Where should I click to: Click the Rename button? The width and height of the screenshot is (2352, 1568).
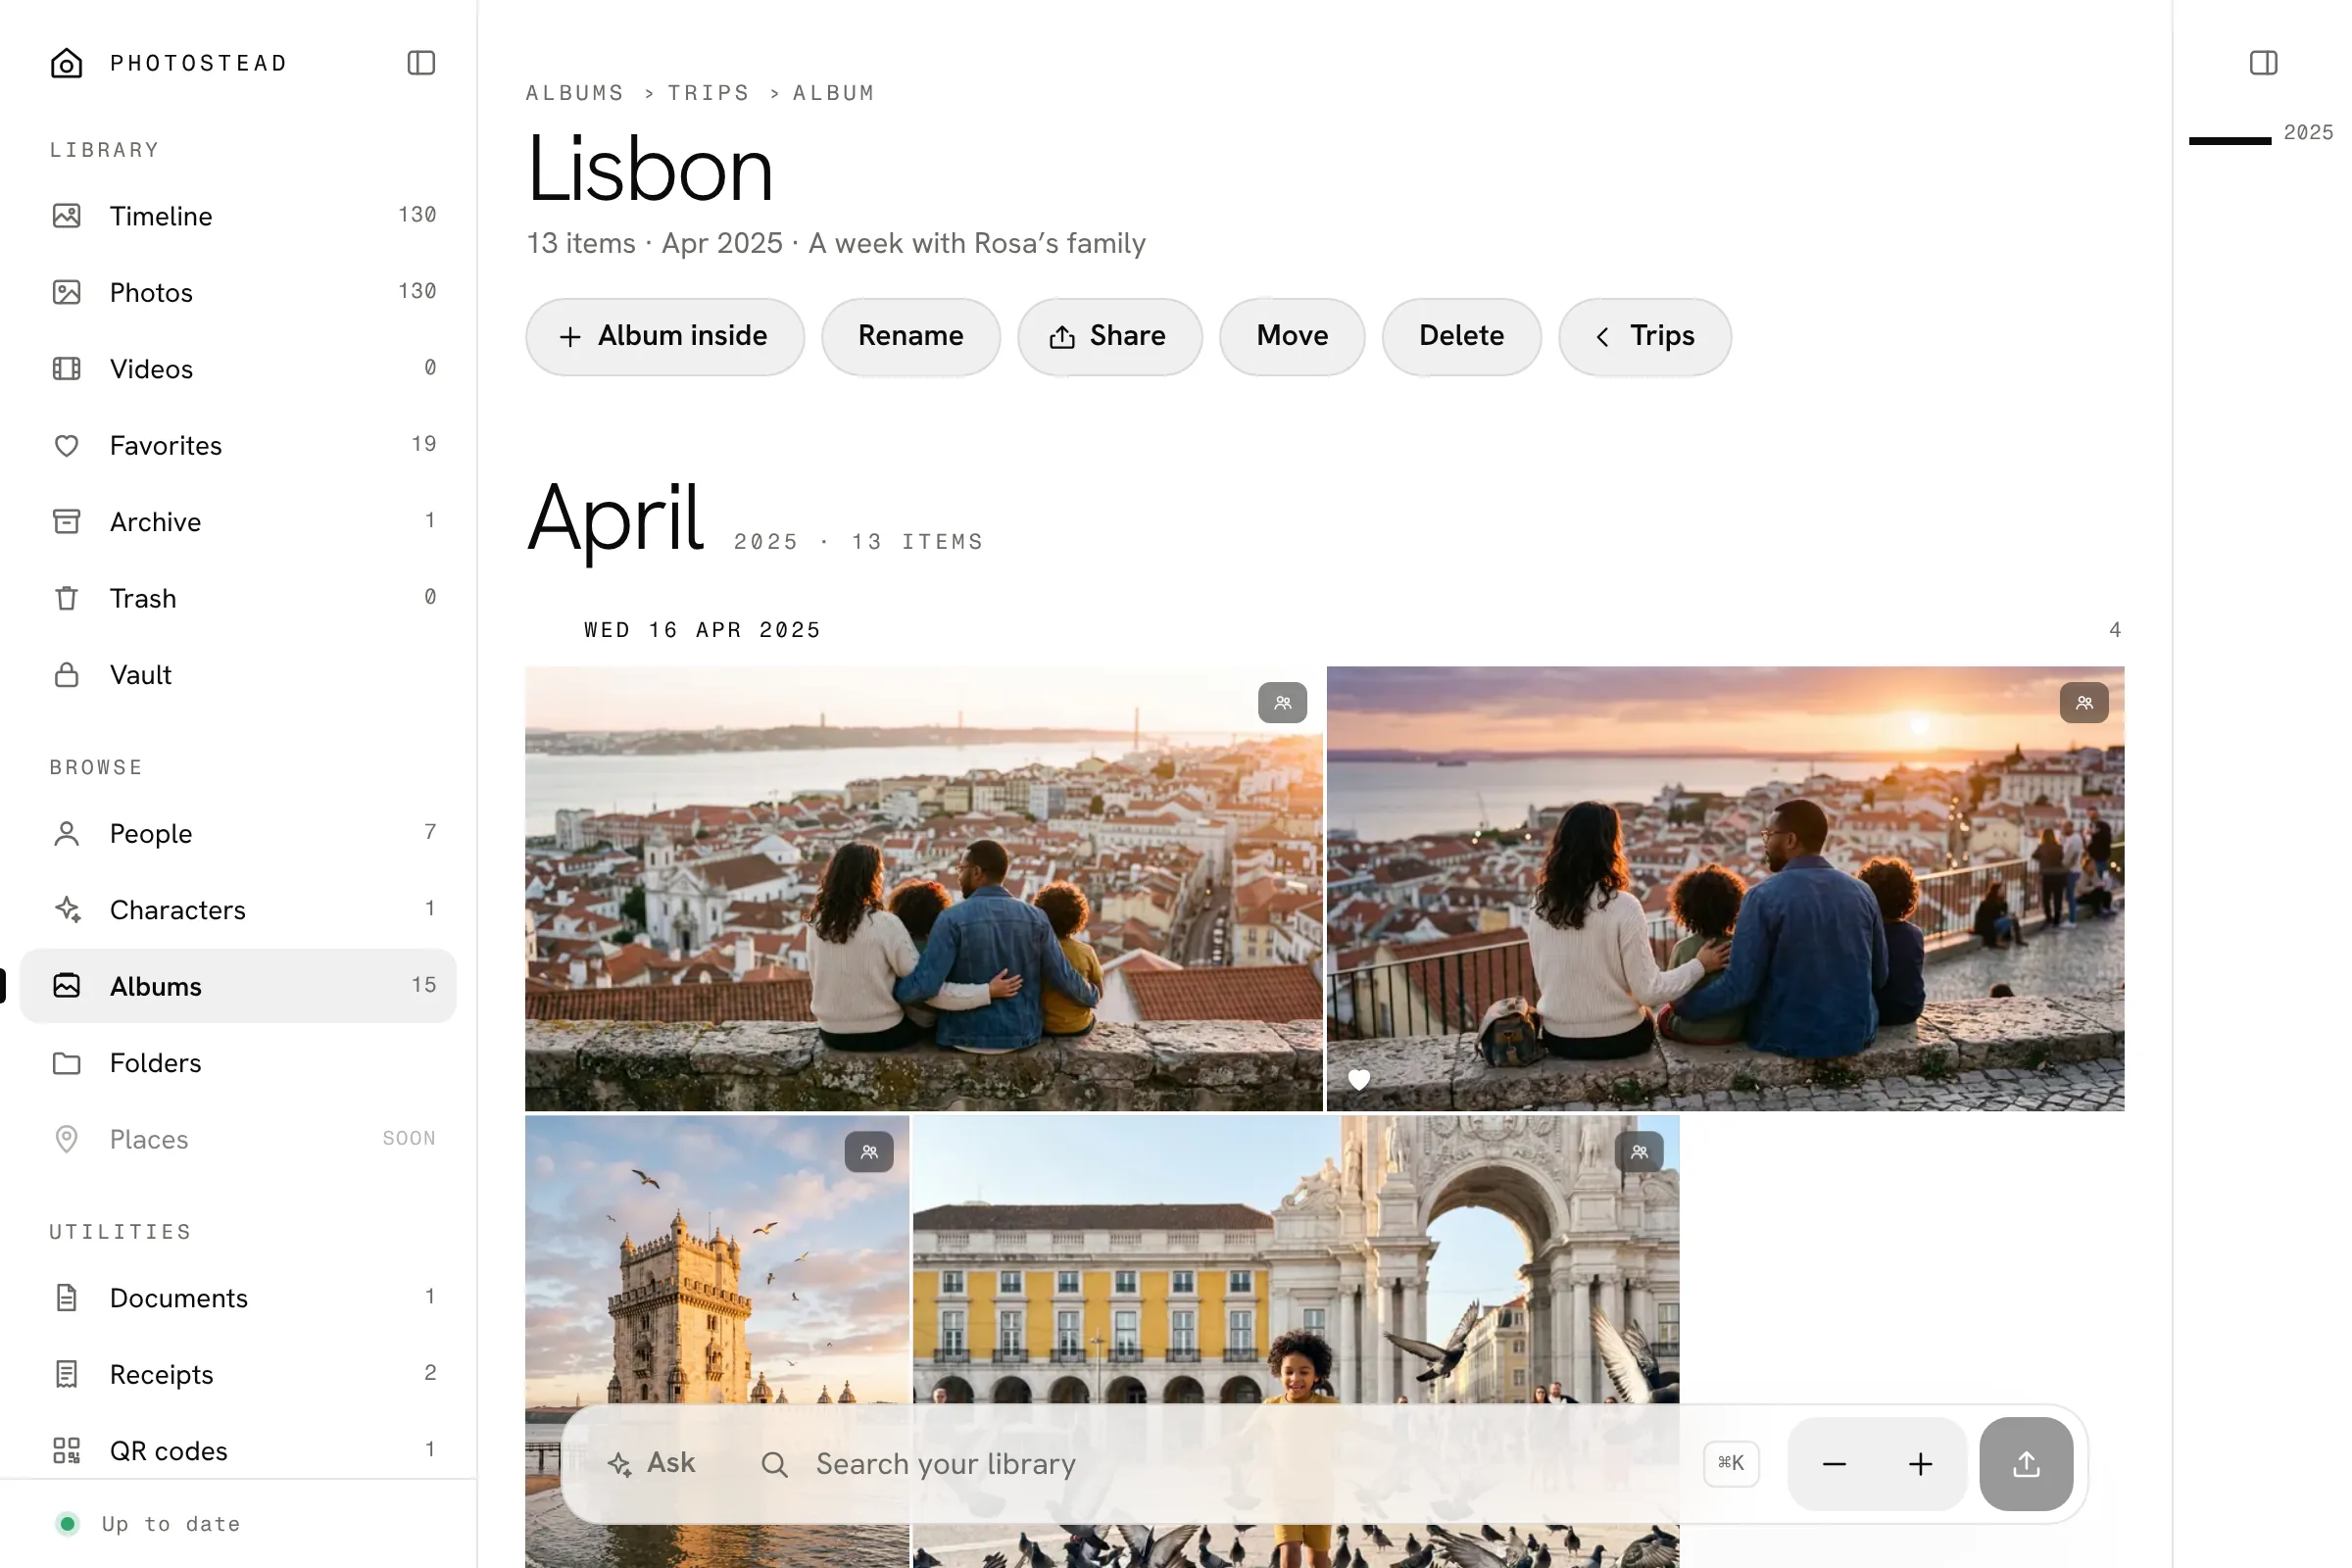click(x=910, y=337)
